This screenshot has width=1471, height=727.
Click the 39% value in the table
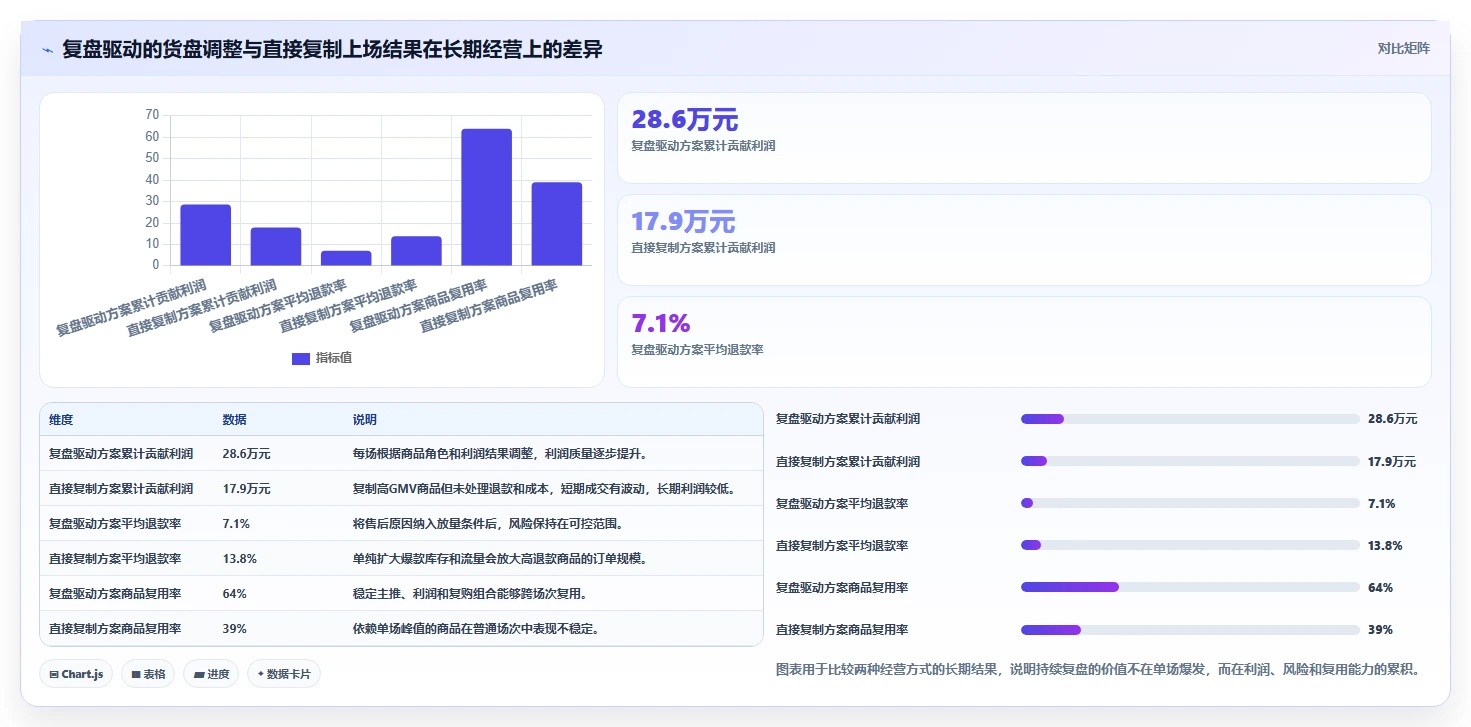pyautogui.click(x=235, y=629)
